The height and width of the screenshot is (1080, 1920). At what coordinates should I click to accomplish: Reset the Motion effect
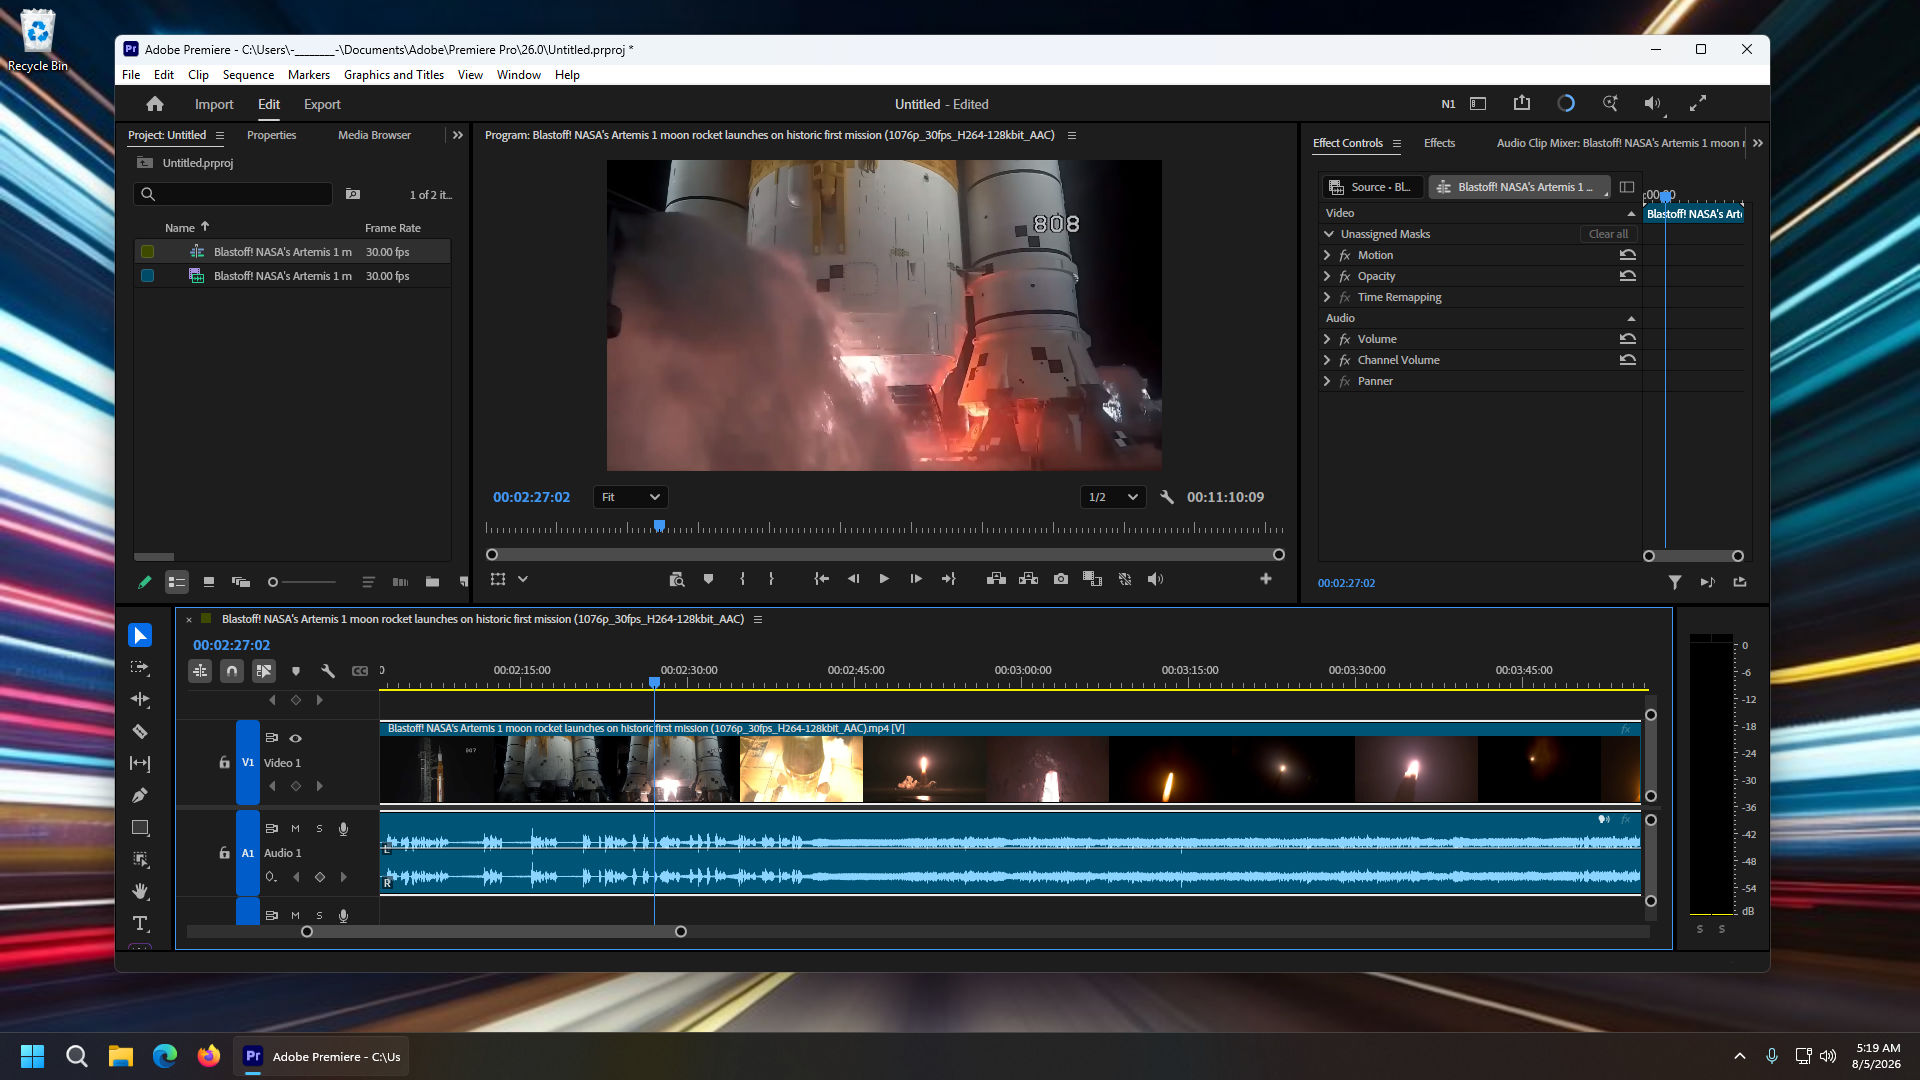[1628, 255]
